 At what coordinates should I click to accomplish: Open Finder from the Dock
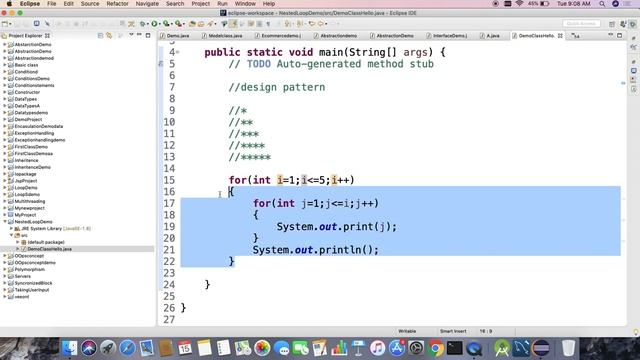[x=70, y=348]
